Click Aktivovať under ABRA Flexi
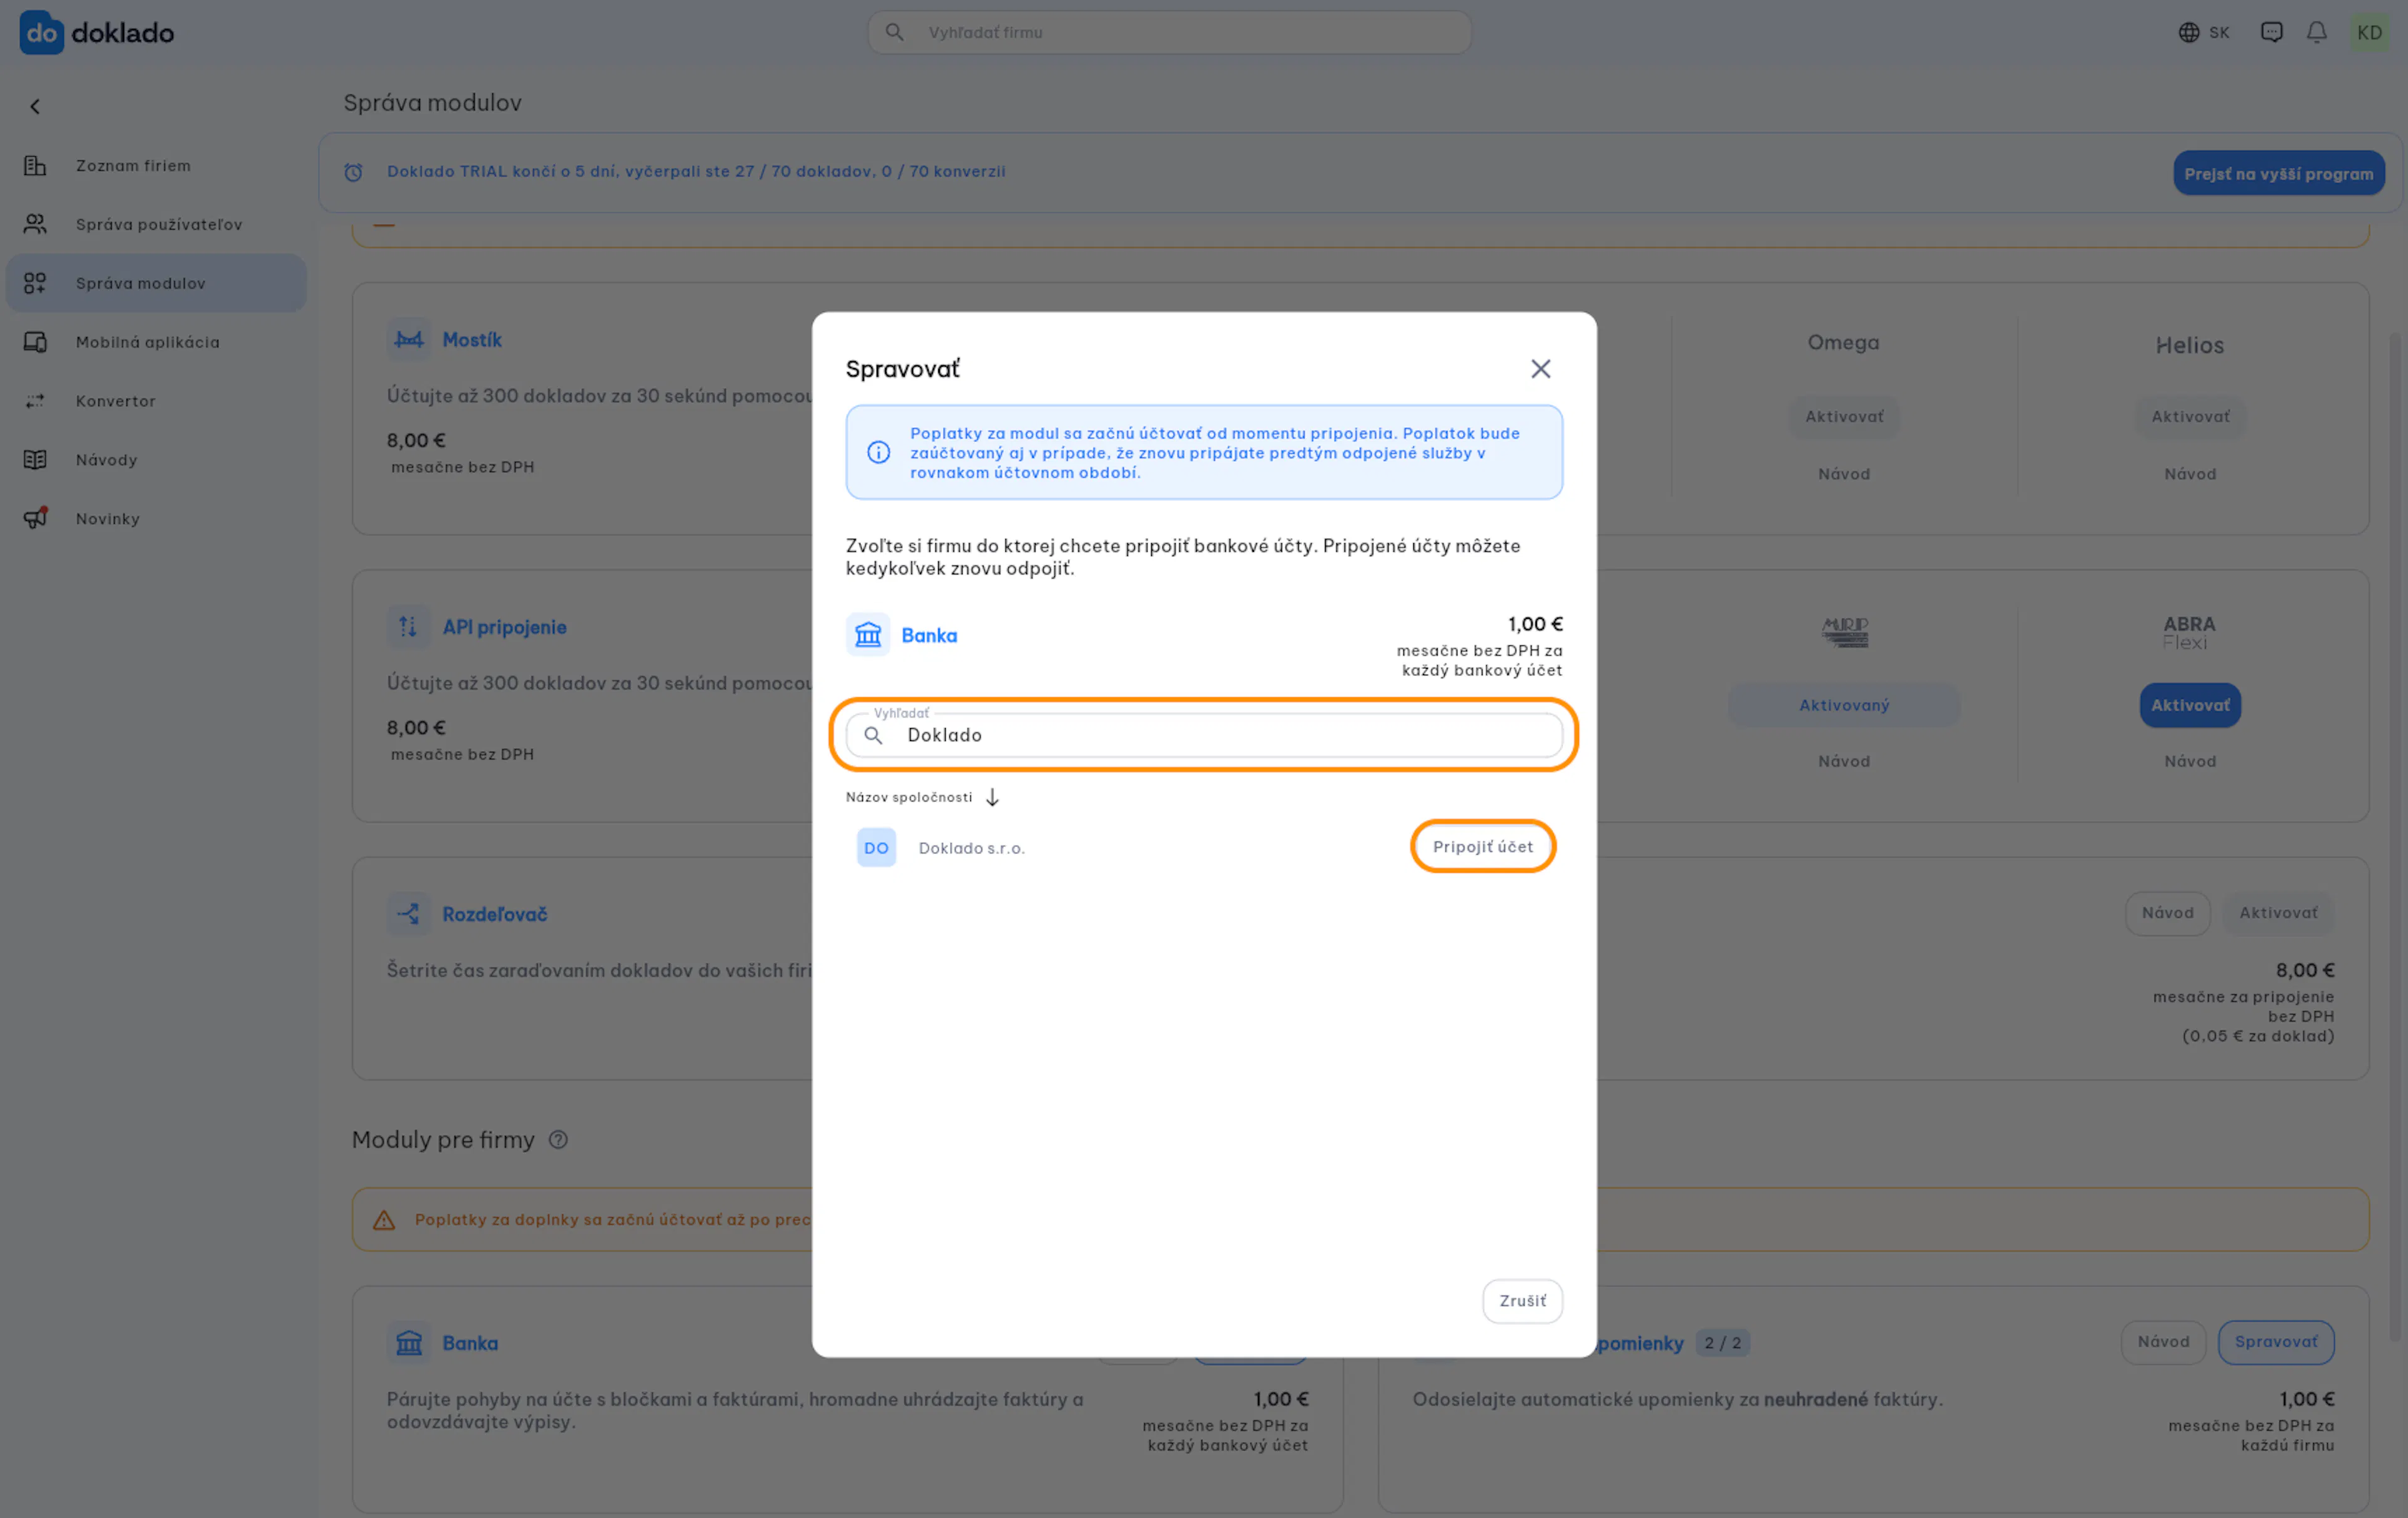This screenshot has width=2408, height=1518. coord(2190,705)
